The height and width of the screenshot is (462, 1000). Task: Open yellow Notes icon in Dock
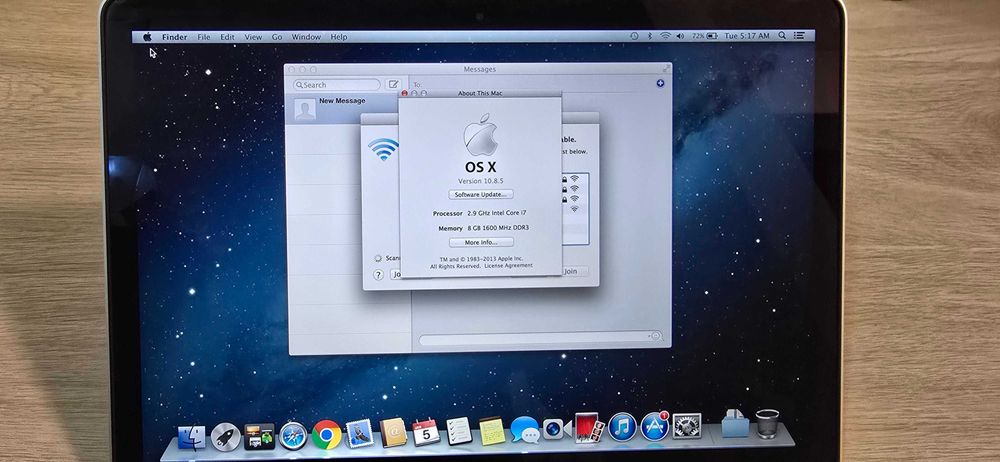[x=492, y=431]
